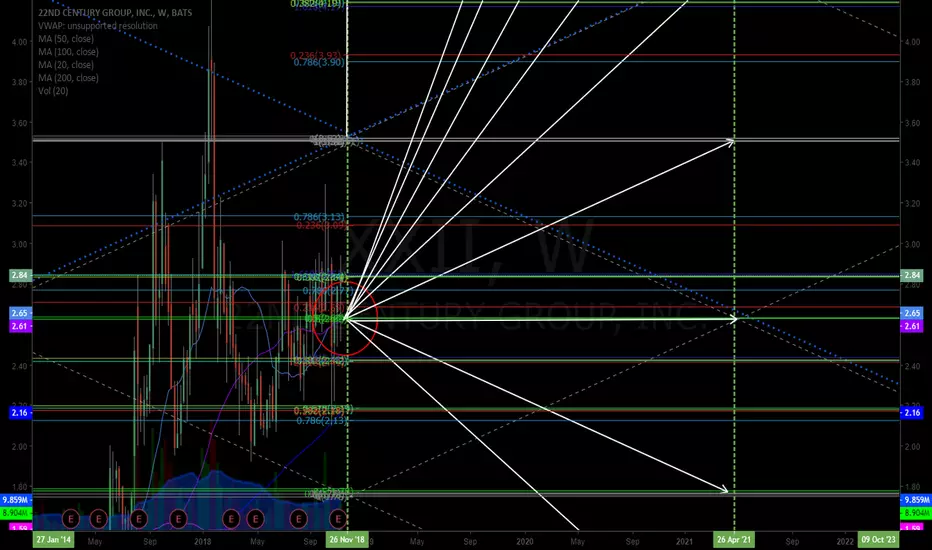Image resolution: width=932 pixels, height=550 pixels.
Task: Select the 0.236(3.93) Fibonacci level label
Action: (316, 55)
